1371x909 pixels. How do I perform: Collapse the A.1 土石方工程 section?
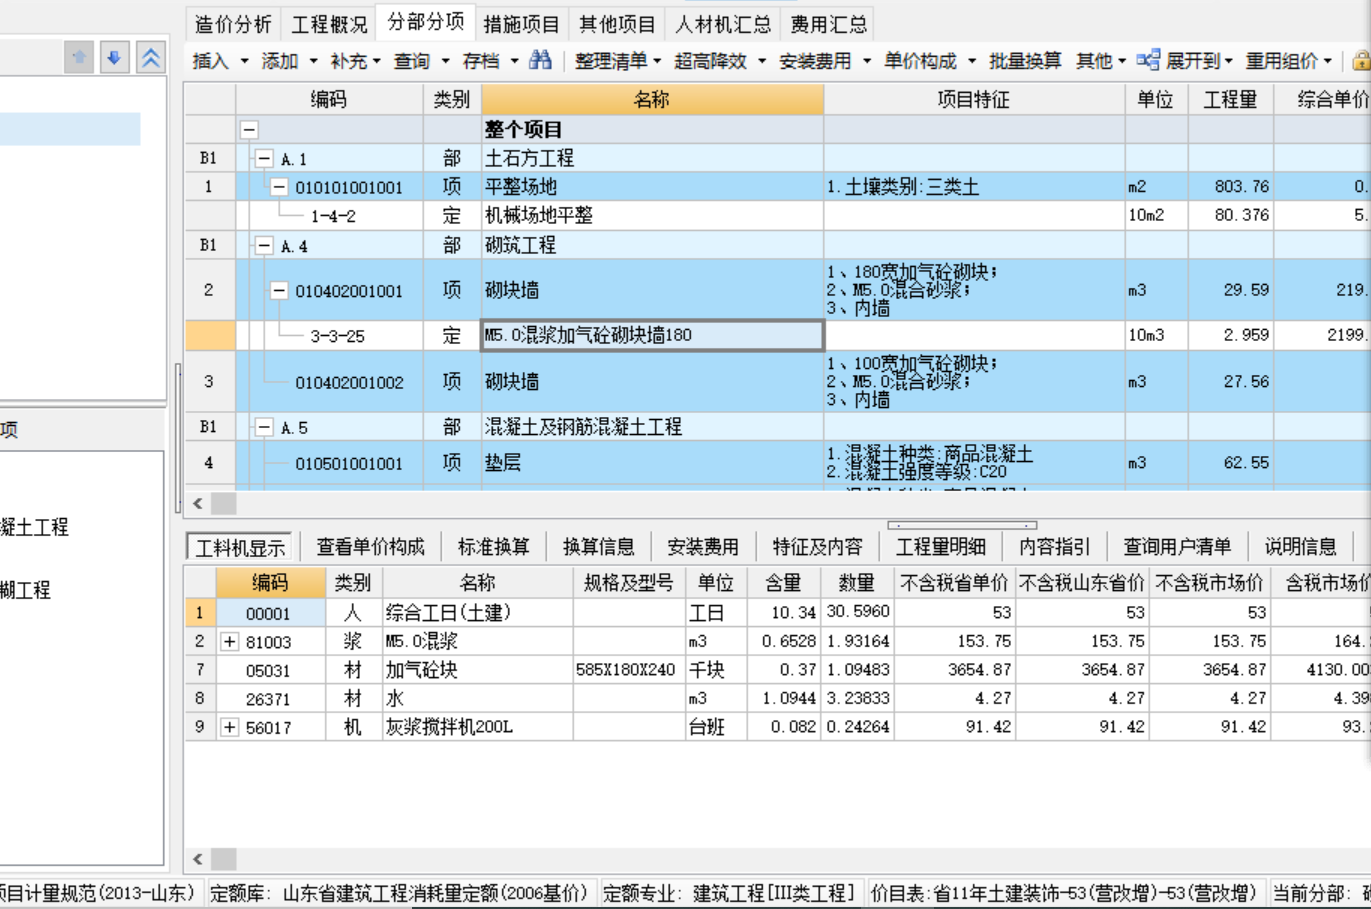(264, 158)
